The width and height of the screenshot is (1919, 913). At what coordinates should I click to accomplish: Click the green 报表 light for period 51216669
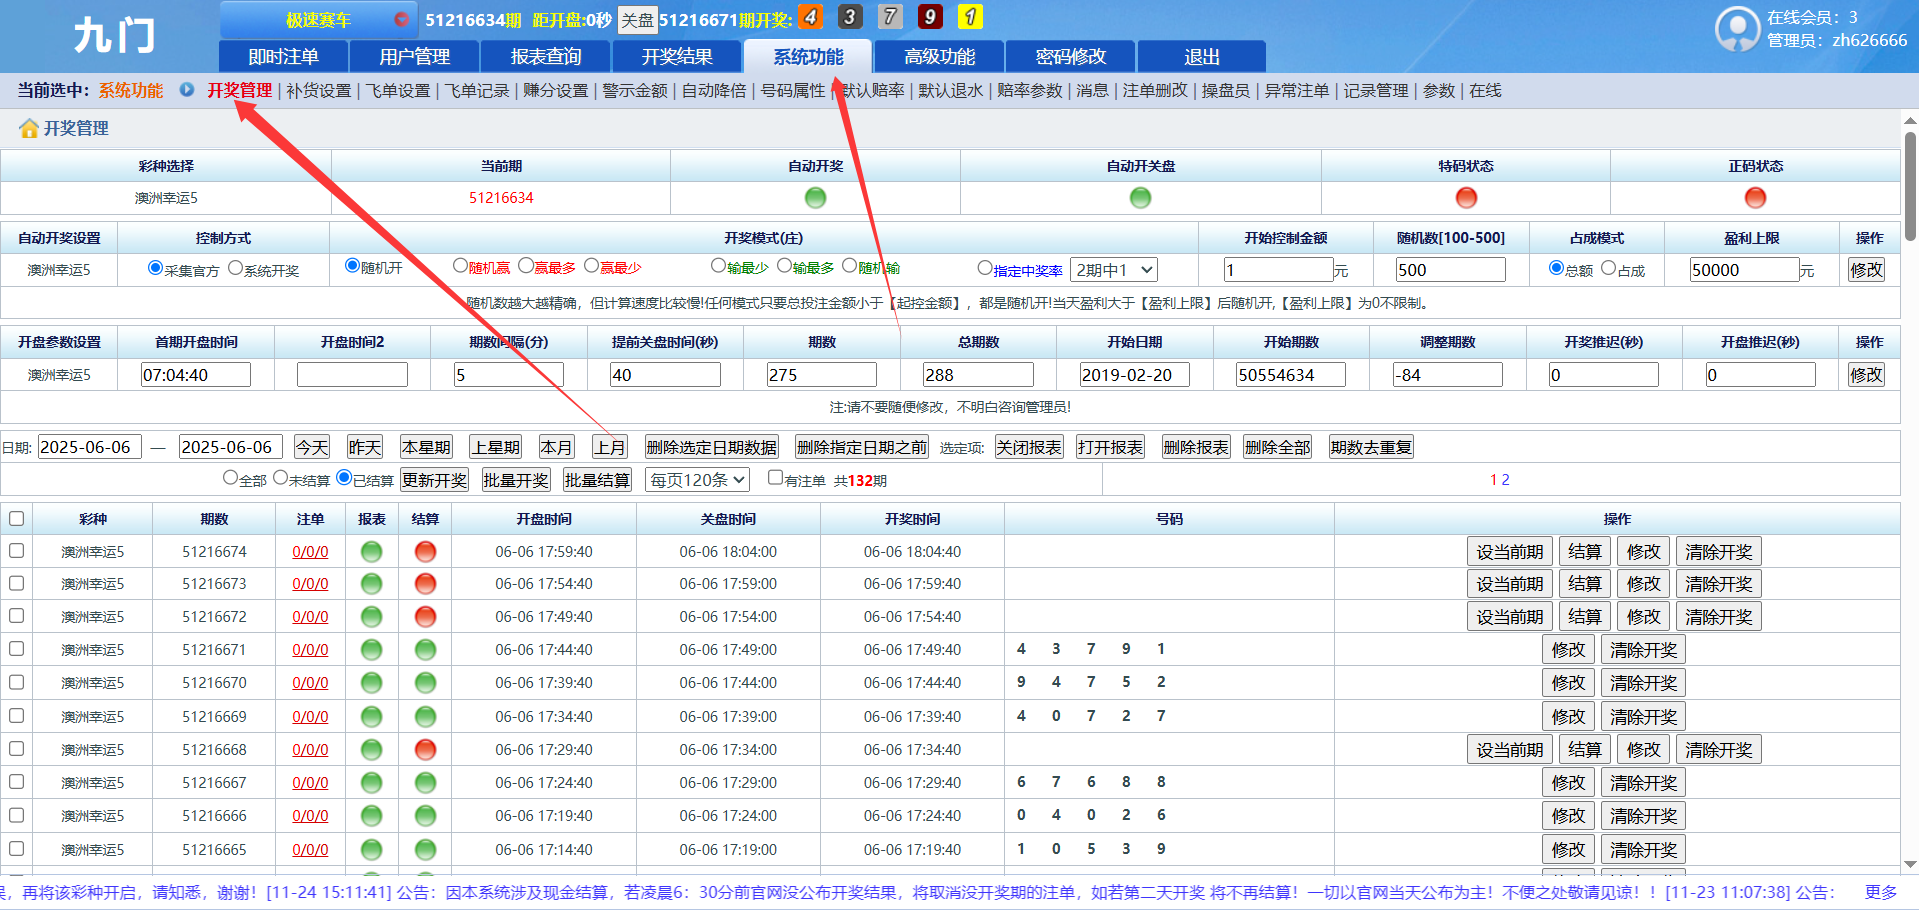point(372,717)
